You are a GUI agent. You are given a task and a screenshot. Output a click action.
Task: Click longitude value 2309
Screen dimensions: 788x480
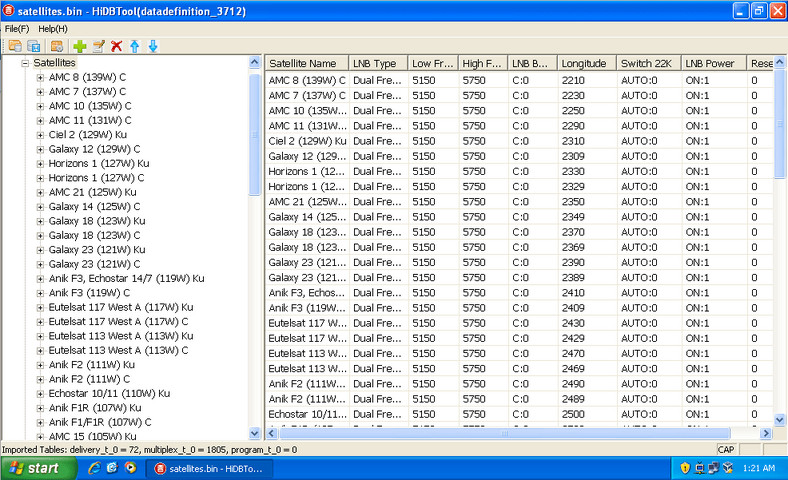click(x=573, y=156)
